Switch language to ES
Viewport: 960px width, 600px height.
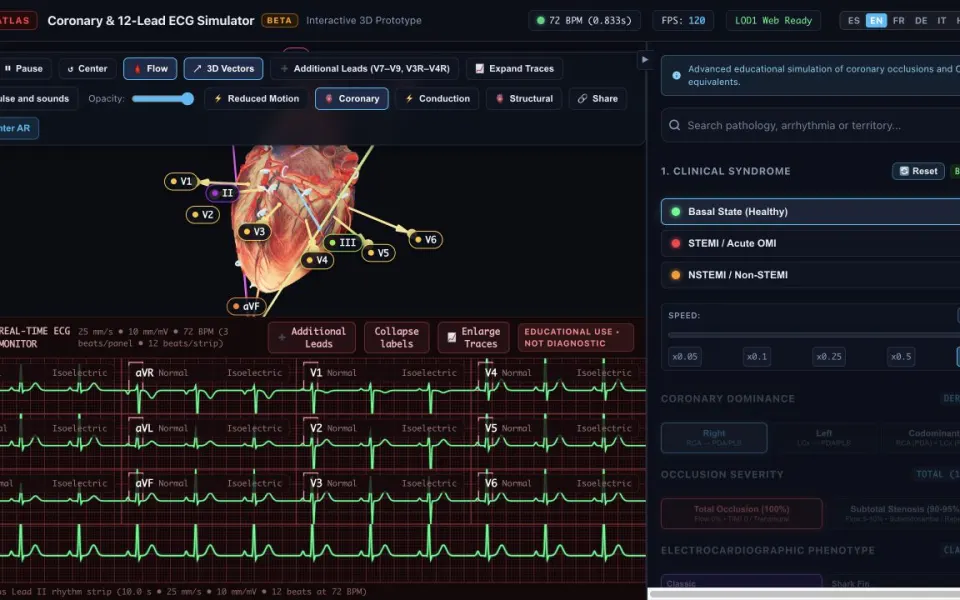(x=853, y=20)
